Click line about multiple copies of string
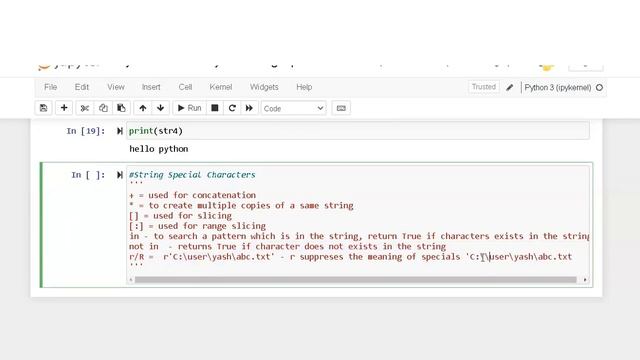Screen dimensions: 640x360 pyautogui.click(x=241, y=205)
